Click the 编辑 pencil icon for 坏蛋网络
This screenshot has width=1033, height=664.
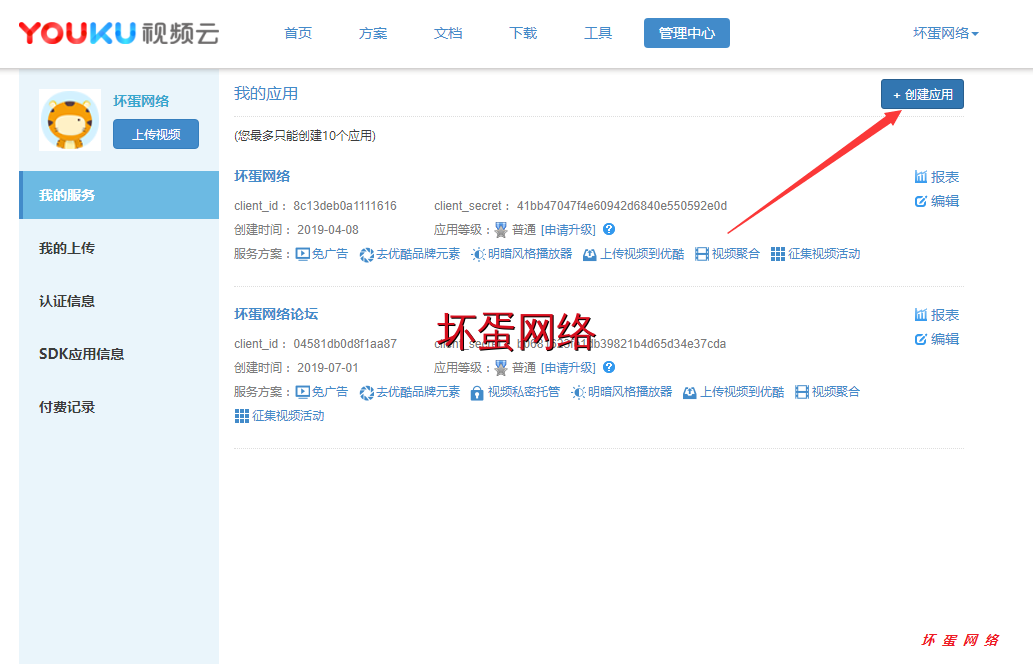click(x=921, y=201)
